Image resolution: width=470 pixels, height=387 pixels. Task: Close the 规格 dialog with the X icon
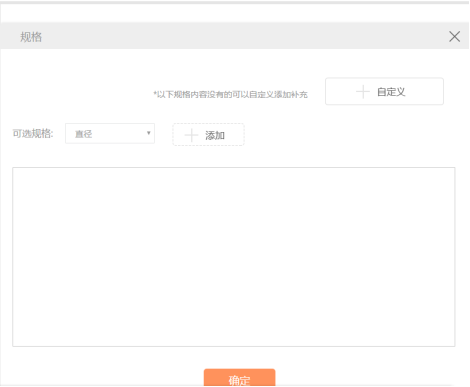[x=454, y=36]
